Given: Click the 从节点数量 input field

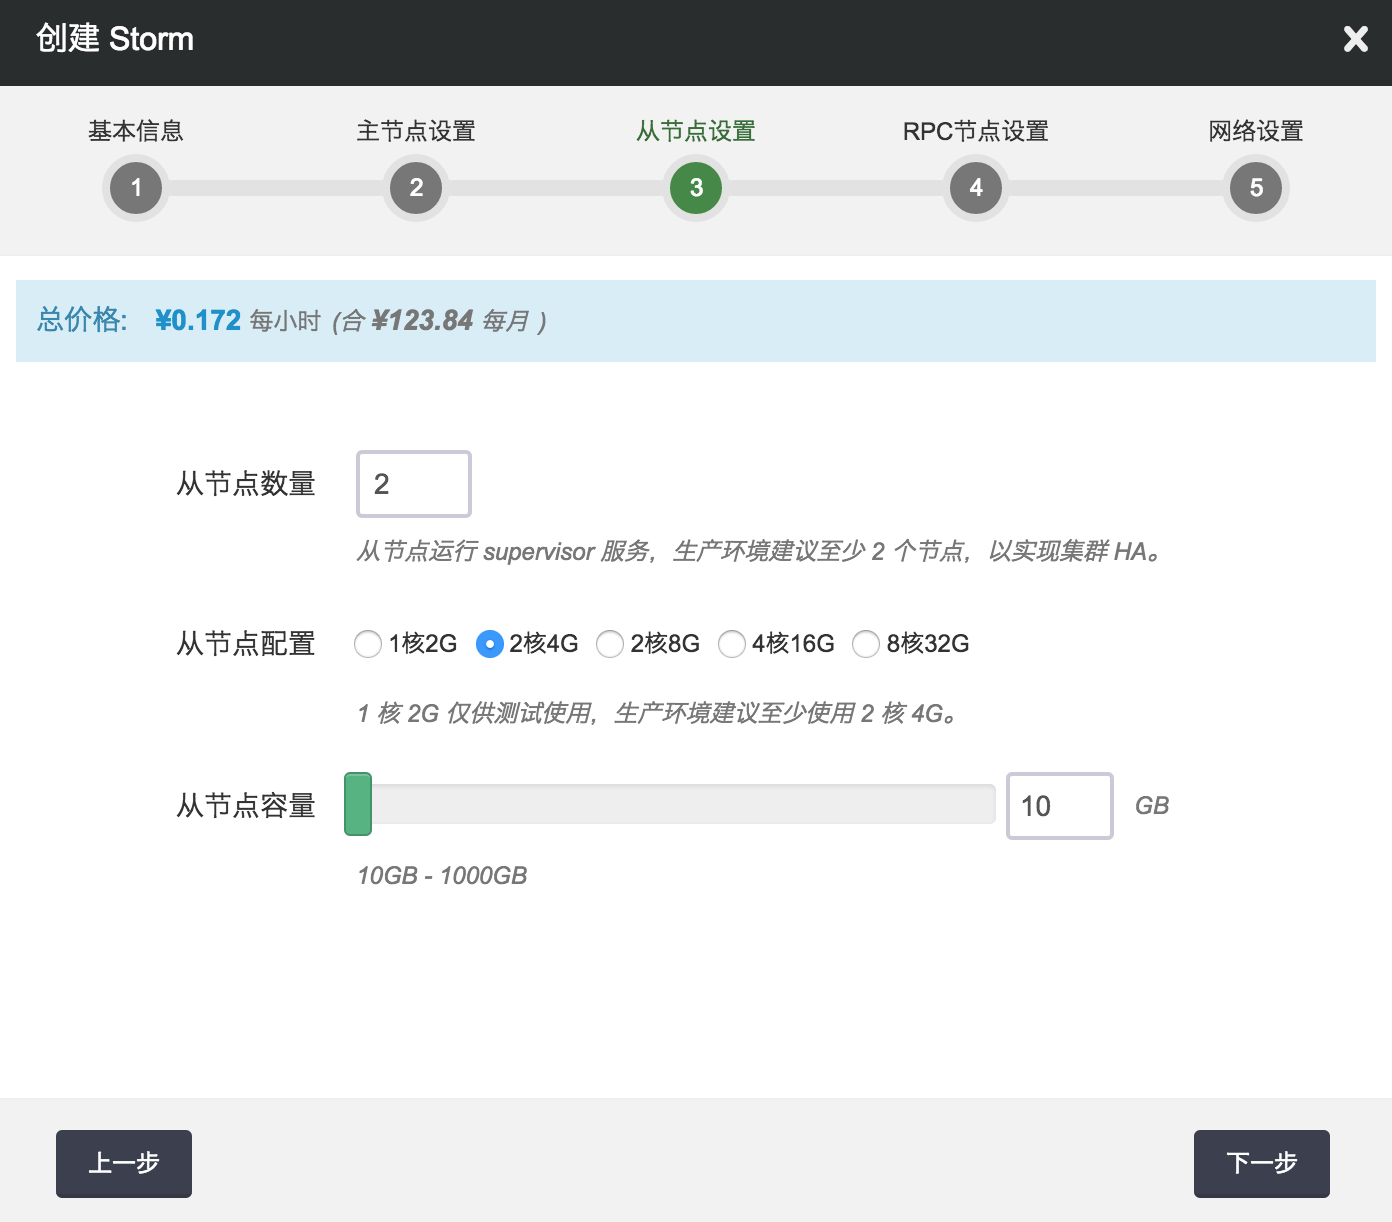Looking at the screenshot, I should point(414,484).
